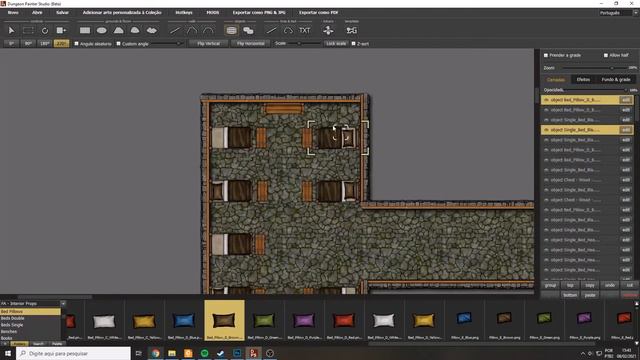This screenshot has width=640, height=360.
Task: Select Beds Single in the category list
Action: (30, 325)
